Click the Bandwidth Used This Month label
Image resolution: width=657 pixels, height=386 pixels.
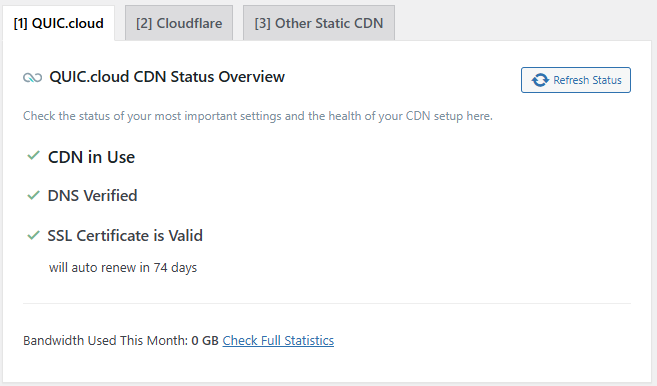(x=106, y=340)
